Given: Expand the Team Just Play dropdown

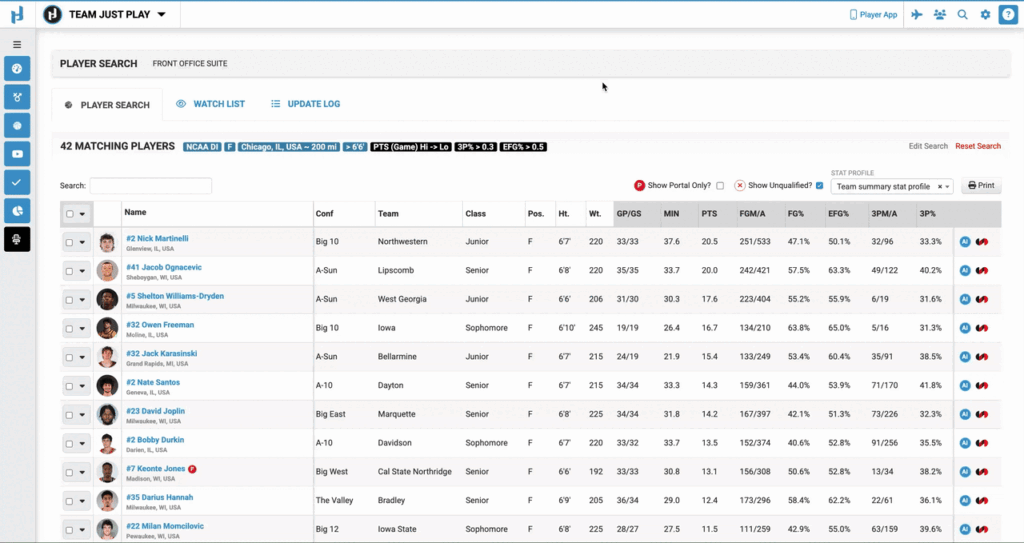Looking at the screenshot, I should tap(162, 15).
